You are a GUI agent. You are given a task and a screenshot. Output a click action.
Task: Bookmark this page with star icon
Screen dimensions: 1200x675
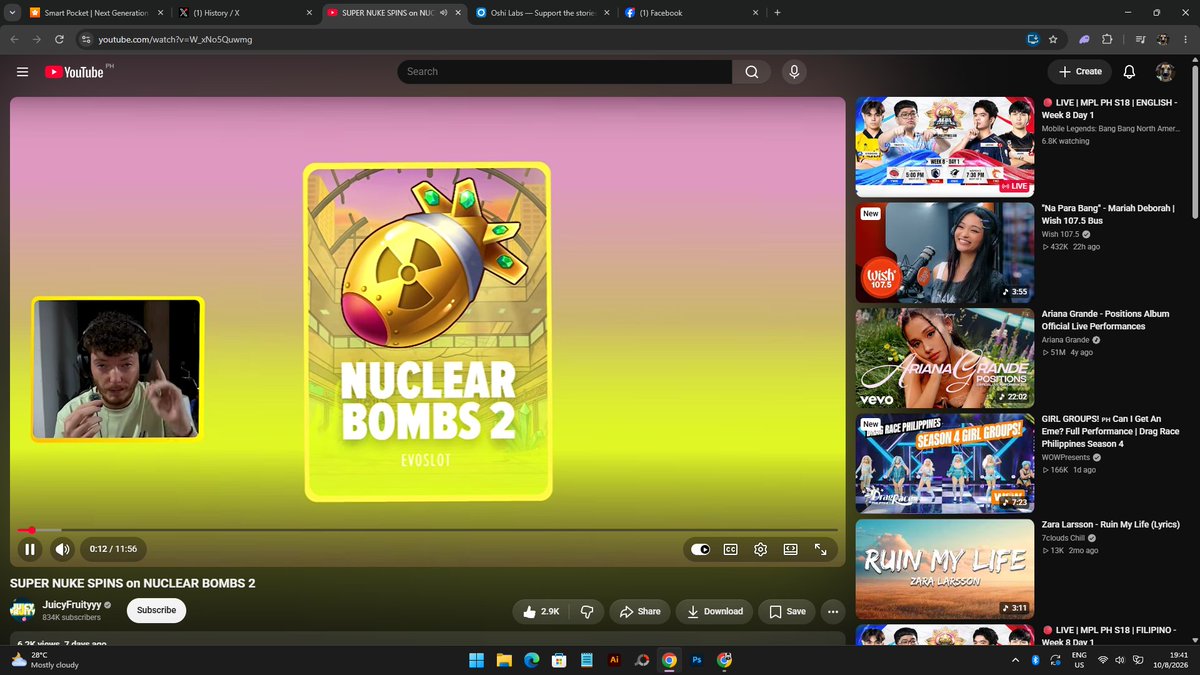coord(1054,39)
